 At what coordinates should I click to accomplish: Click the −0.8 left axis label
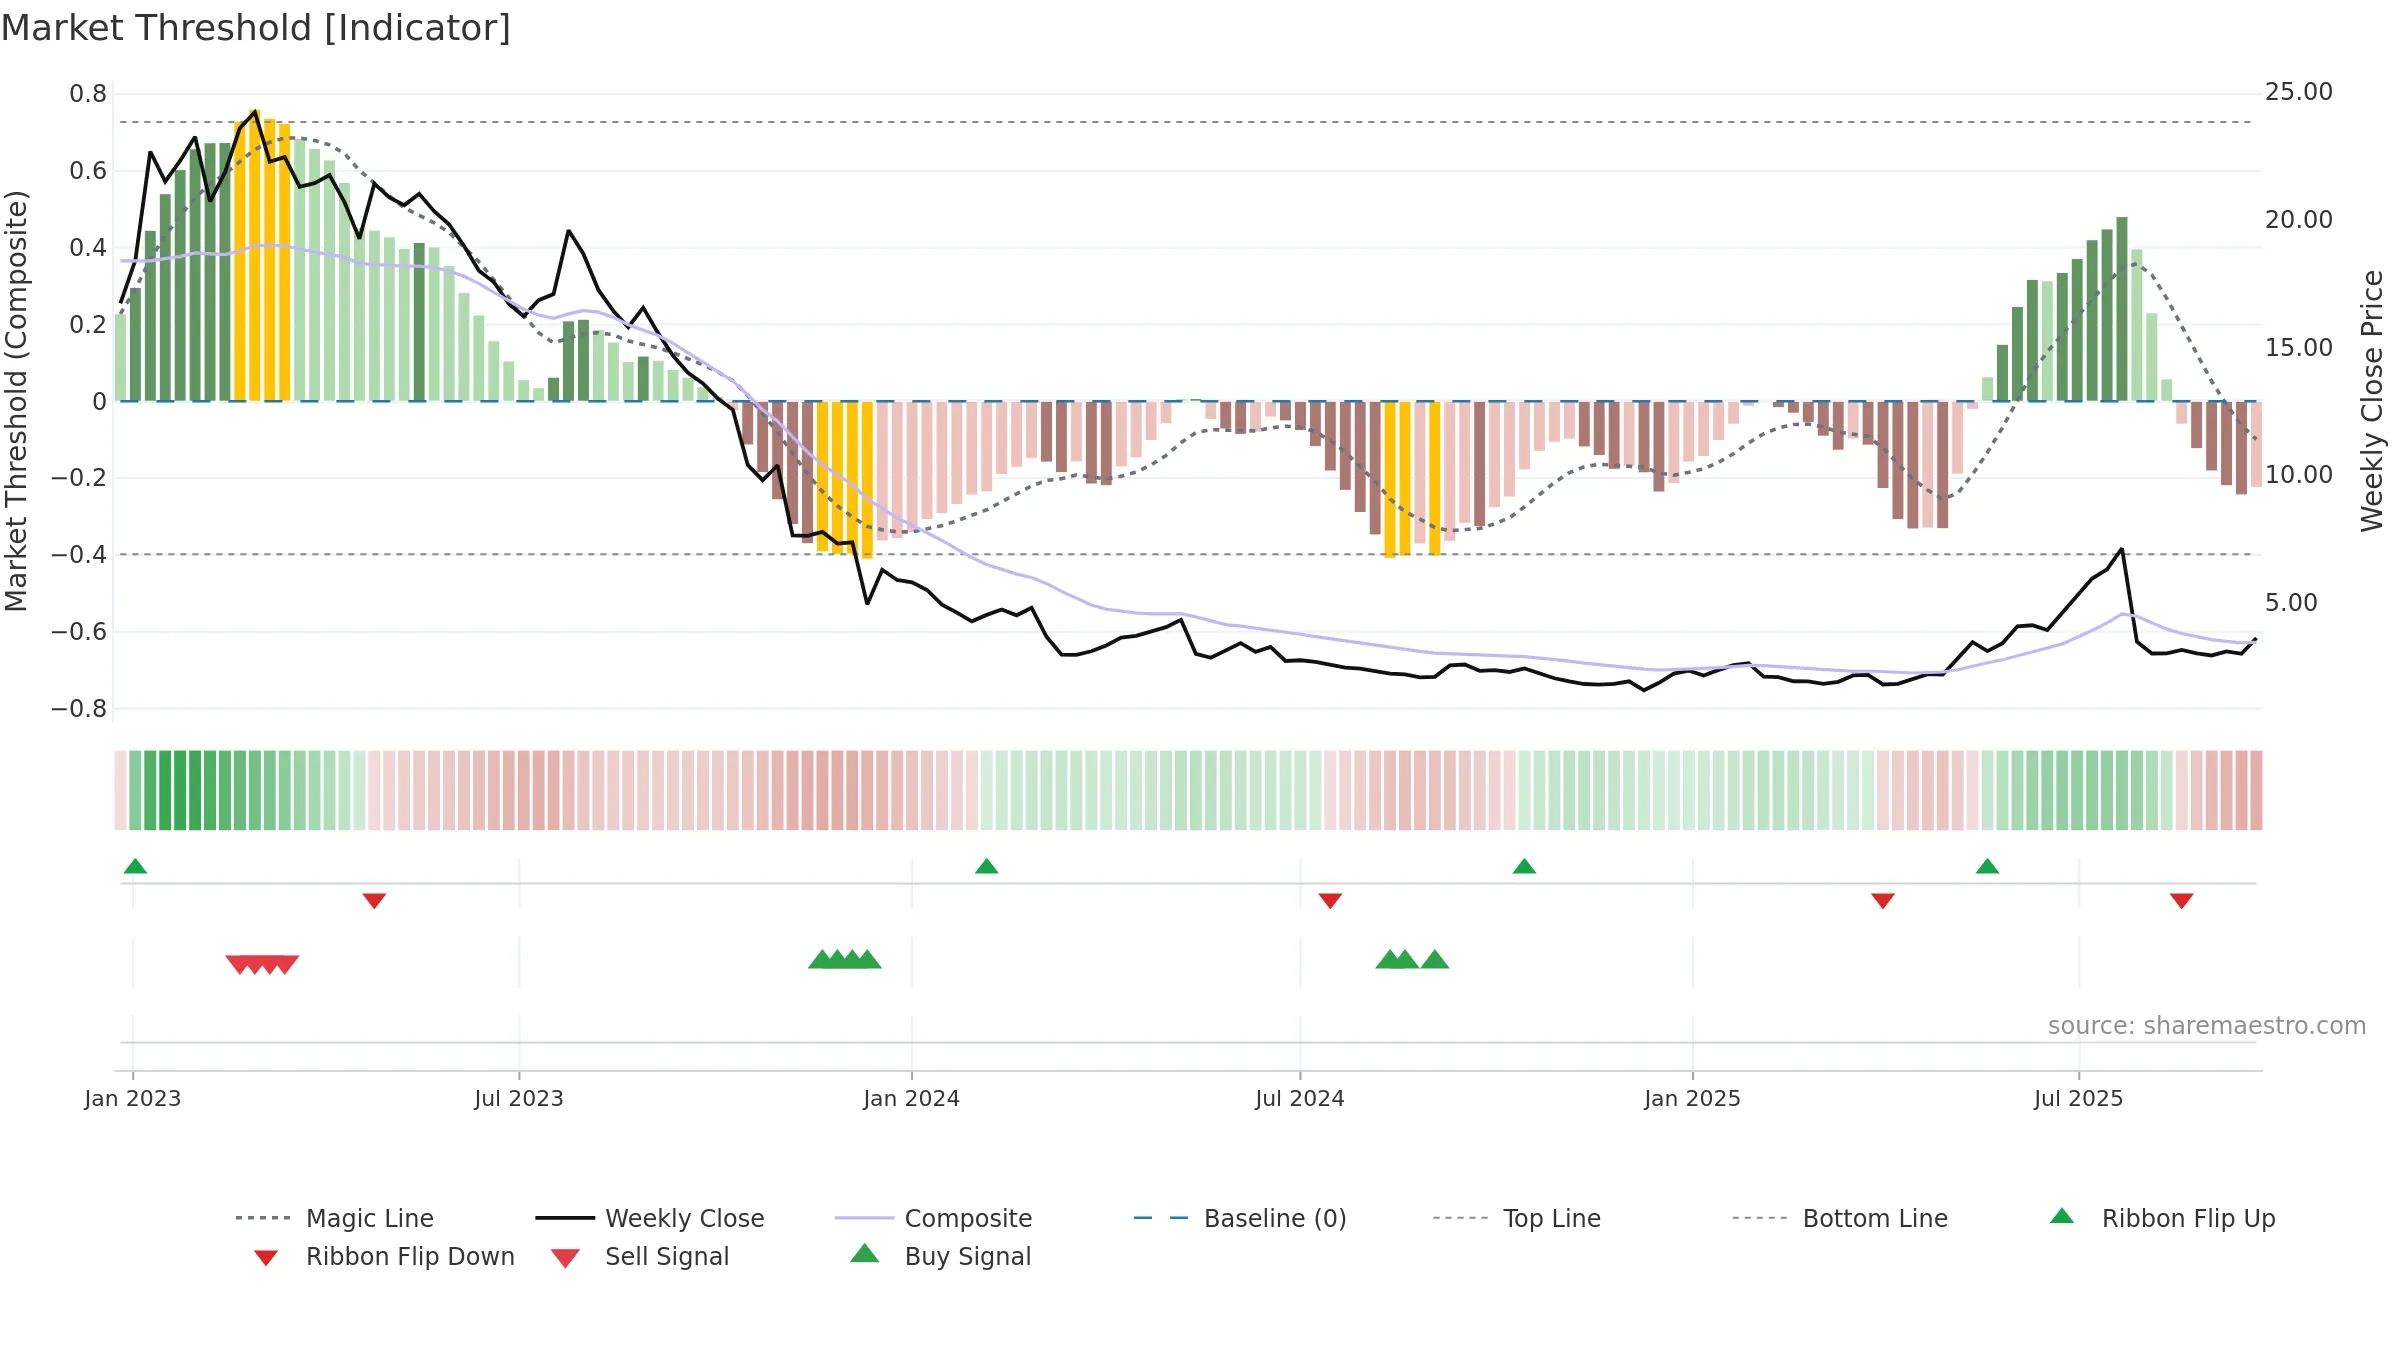[79, 709]
